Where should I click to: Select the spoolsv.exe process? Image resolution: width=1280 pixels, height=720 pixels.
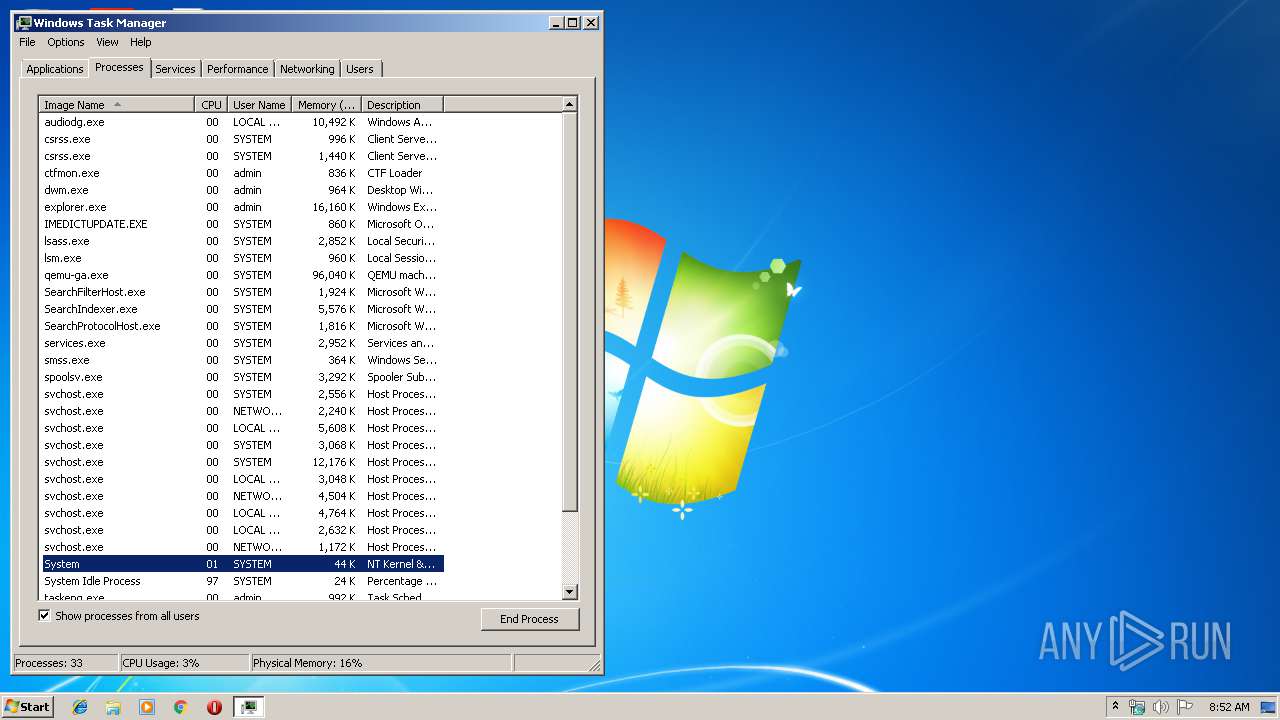point(241,377)
